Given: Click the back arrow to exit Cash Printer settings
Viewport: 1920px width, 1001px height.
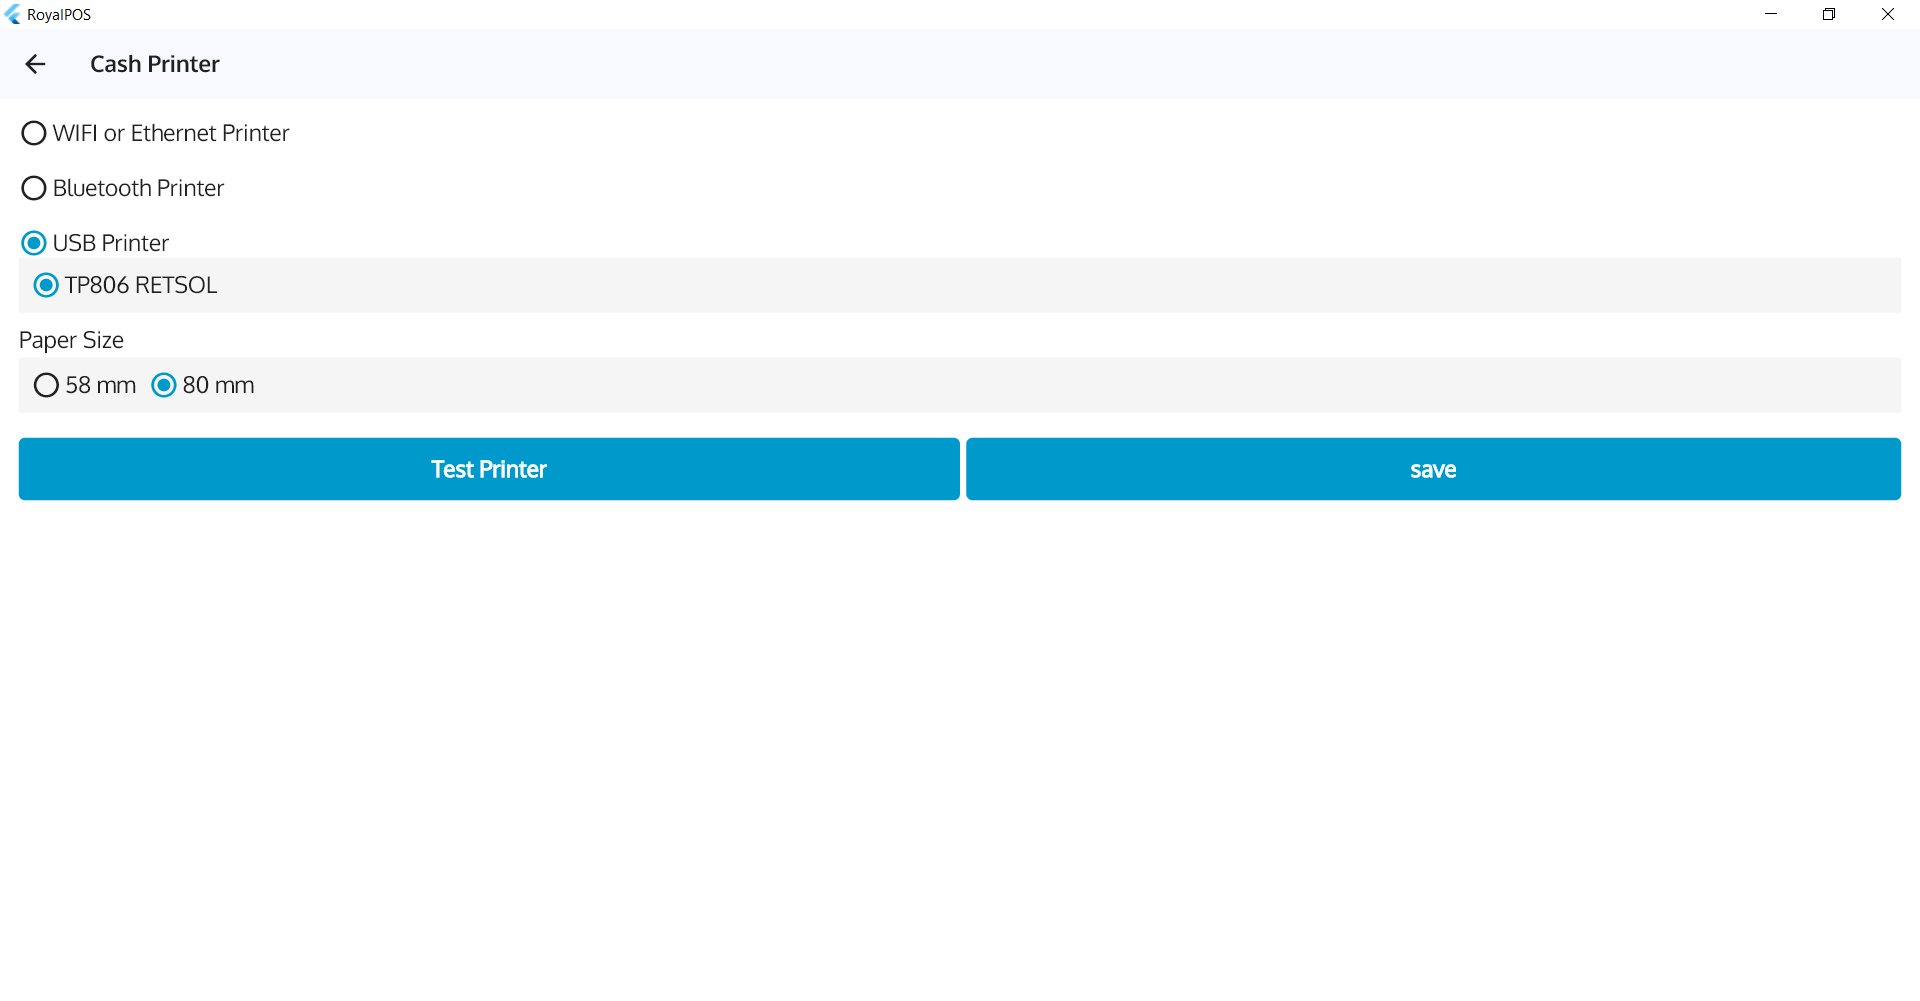Looking at the screenshot, I should [36, 64].
